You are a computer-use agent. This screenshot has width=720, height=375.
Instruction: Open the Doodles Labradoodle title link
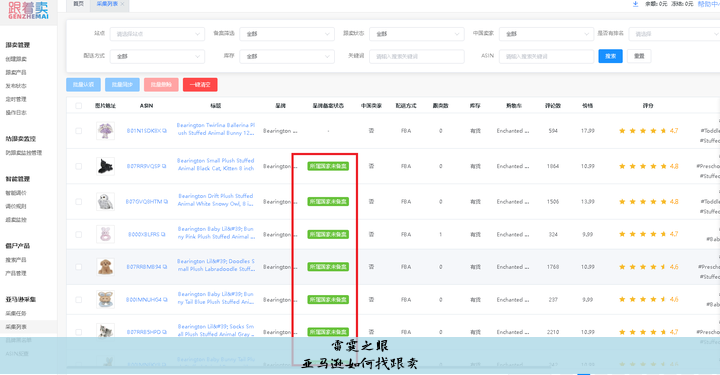[216, 265]
